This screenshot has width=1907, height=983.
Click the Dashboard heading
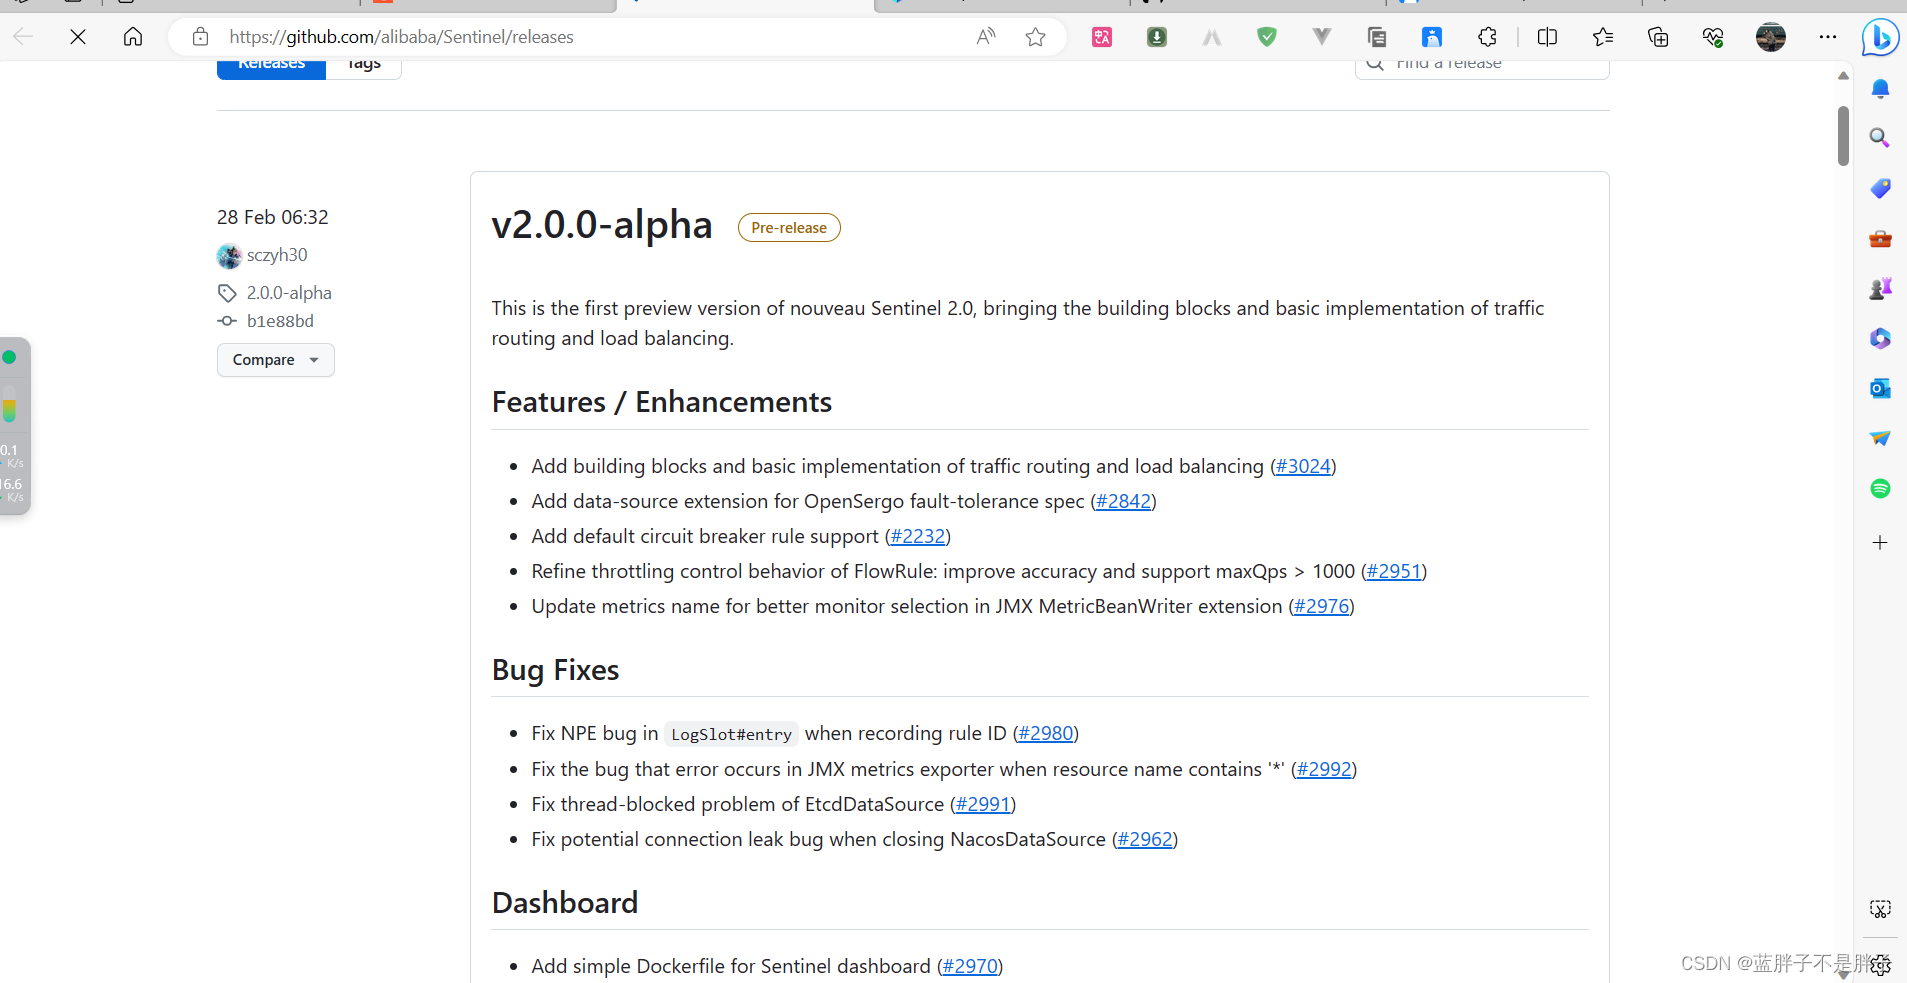coord(565,903)
